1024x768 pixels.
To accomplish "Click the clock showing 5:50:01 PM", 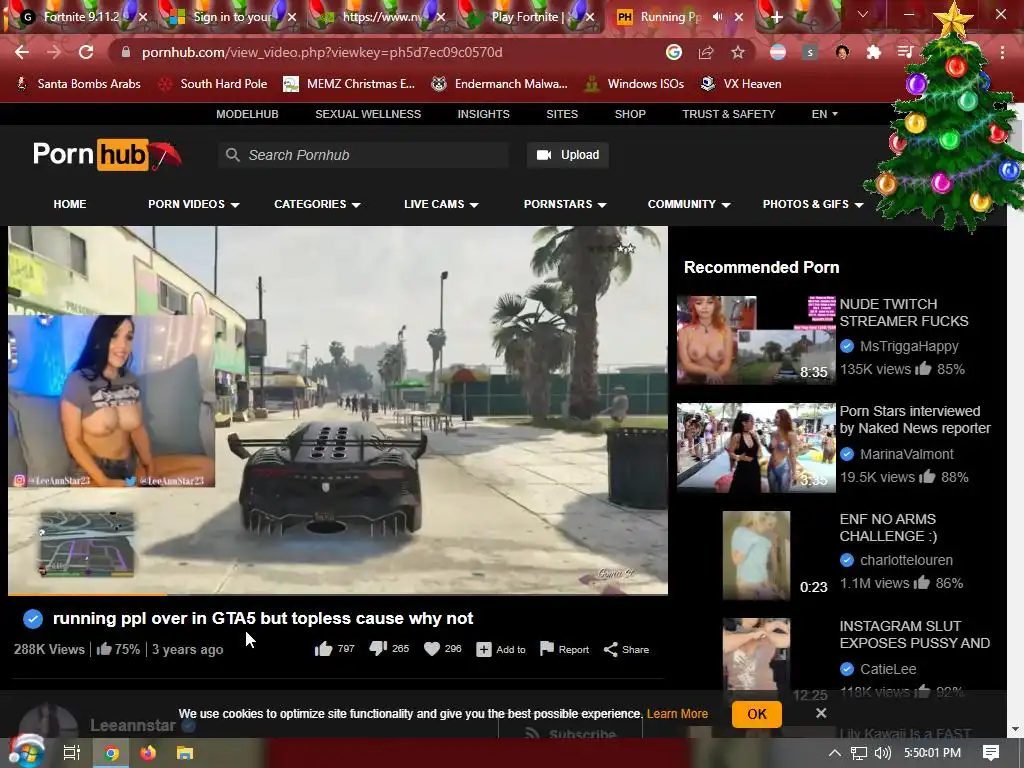I will pos(932,753).
